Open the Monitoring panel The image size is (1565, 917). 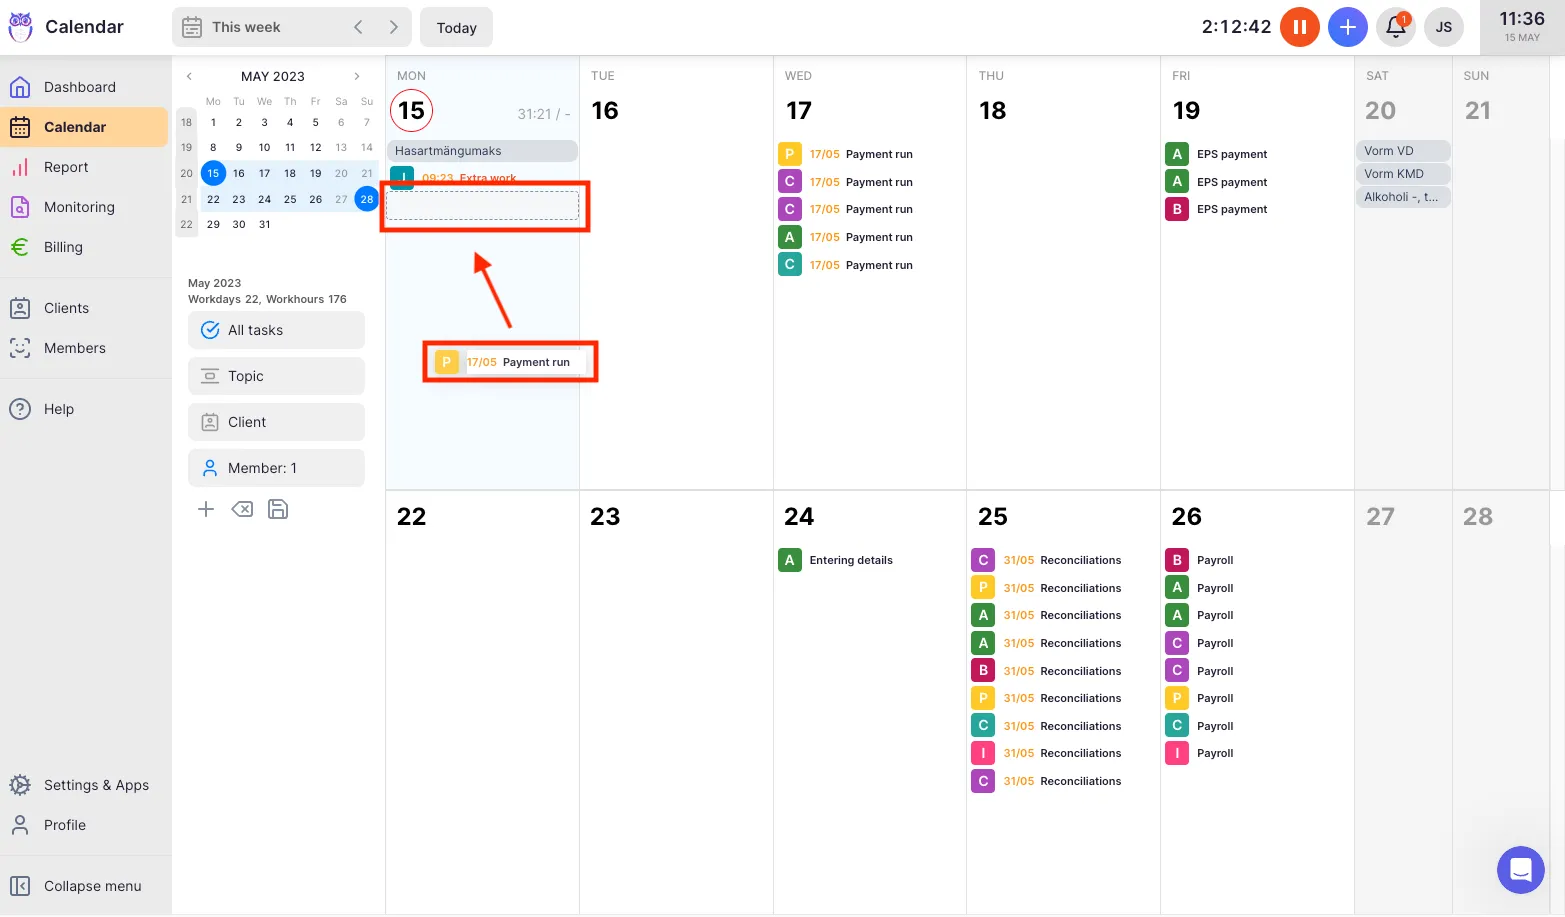coord(79,207)
